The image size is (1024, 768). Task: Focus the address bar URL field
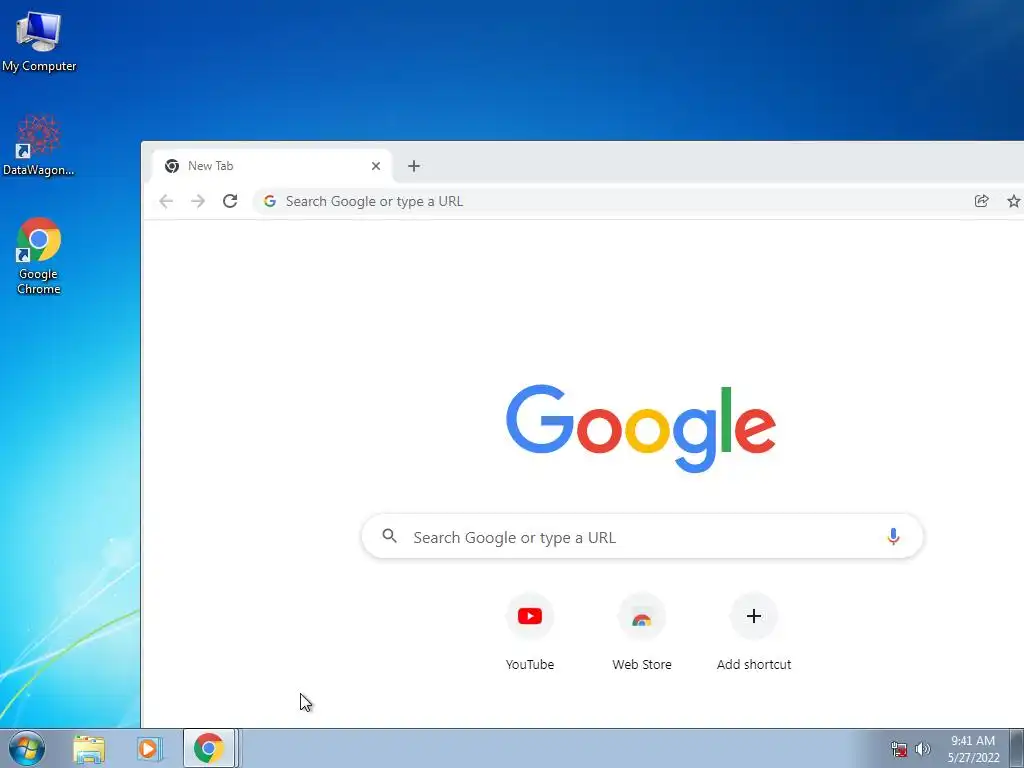click(x=614, y=201)
